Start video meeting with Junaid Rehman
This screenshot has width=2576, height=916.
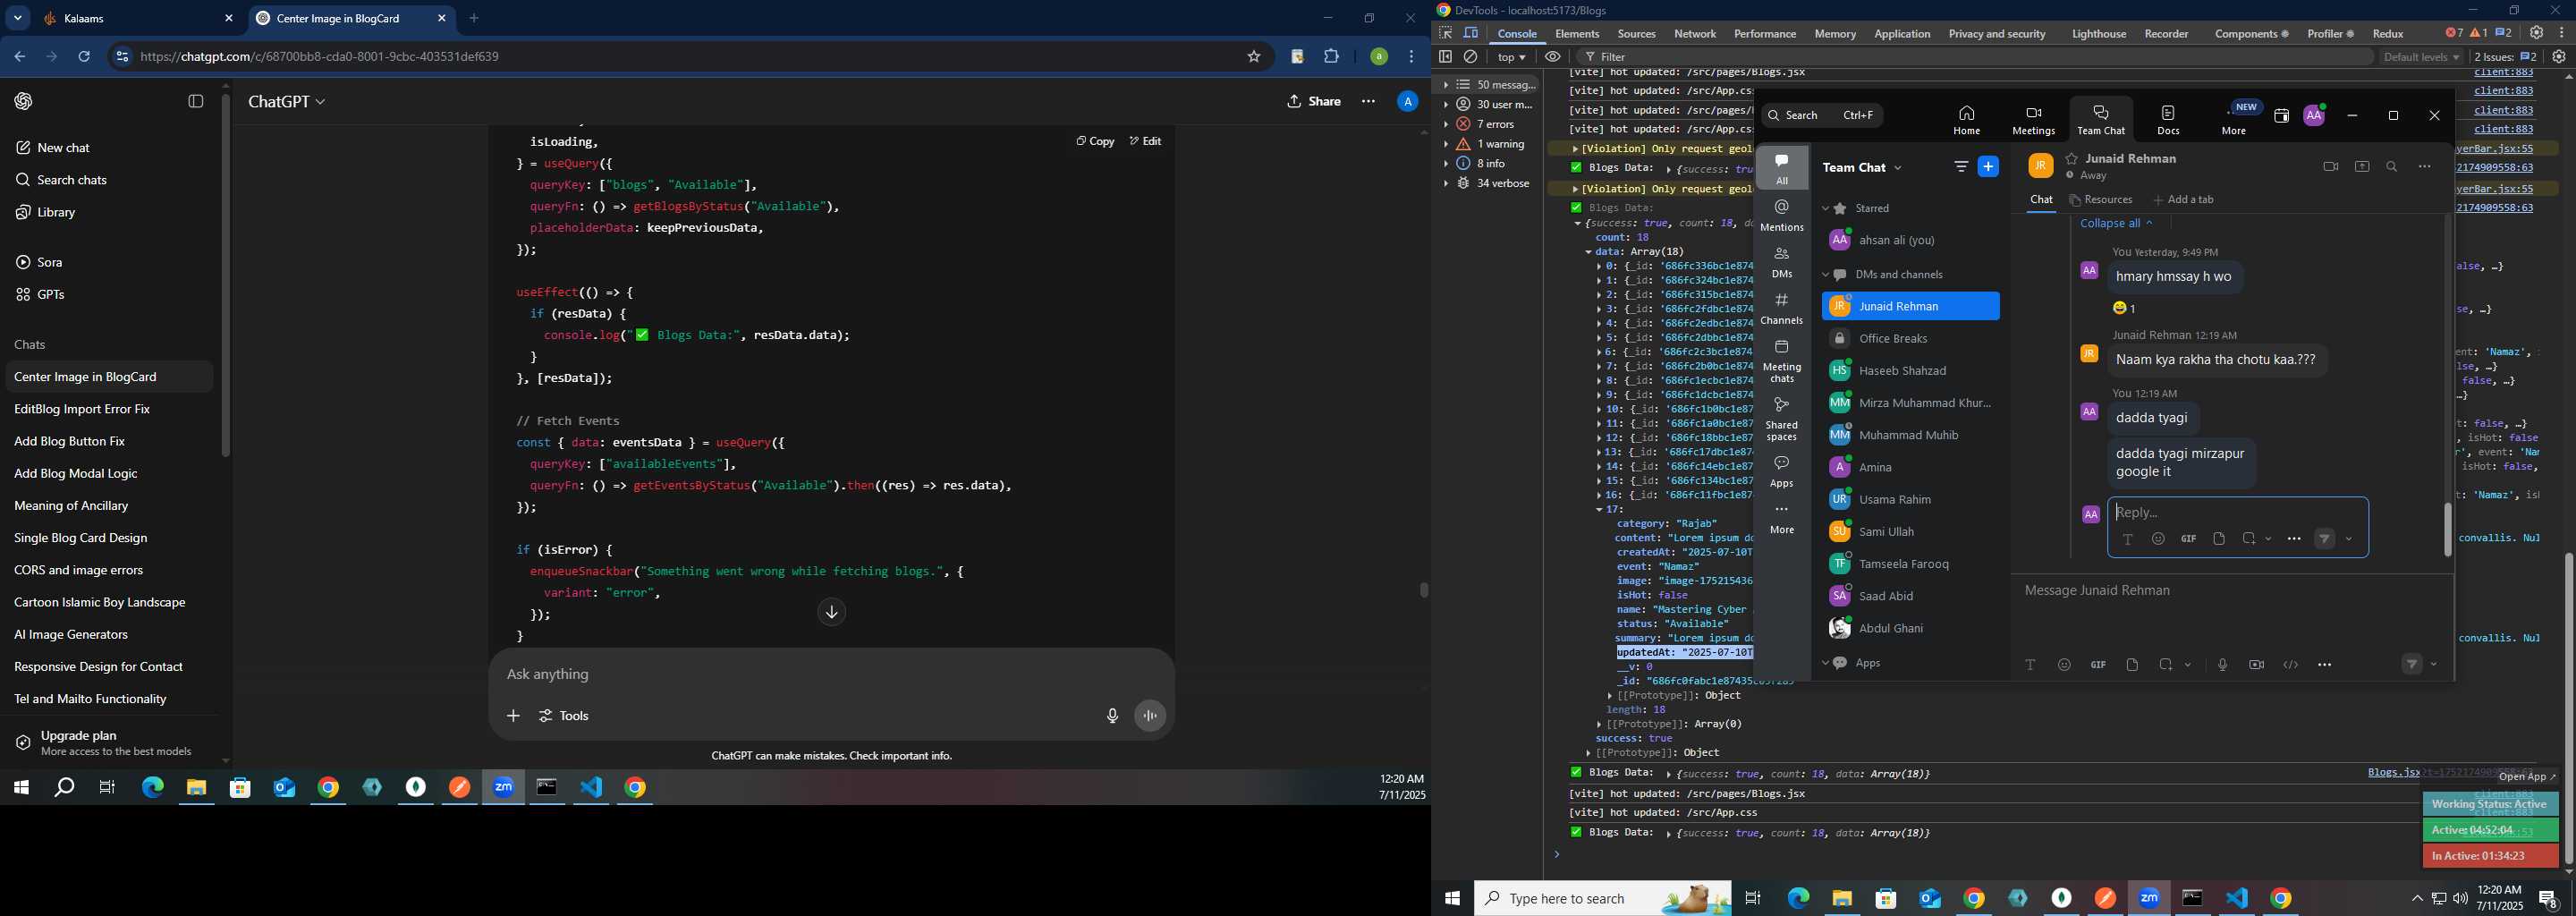tap(2330, 167)
